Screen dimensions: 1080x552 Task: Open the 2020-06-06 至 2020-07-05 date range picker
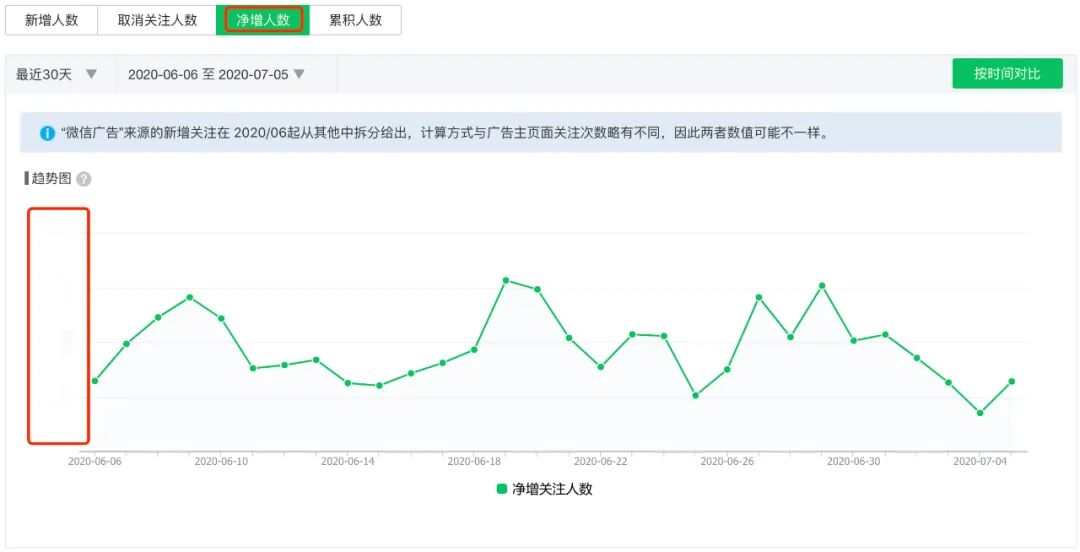click(216, 74)
